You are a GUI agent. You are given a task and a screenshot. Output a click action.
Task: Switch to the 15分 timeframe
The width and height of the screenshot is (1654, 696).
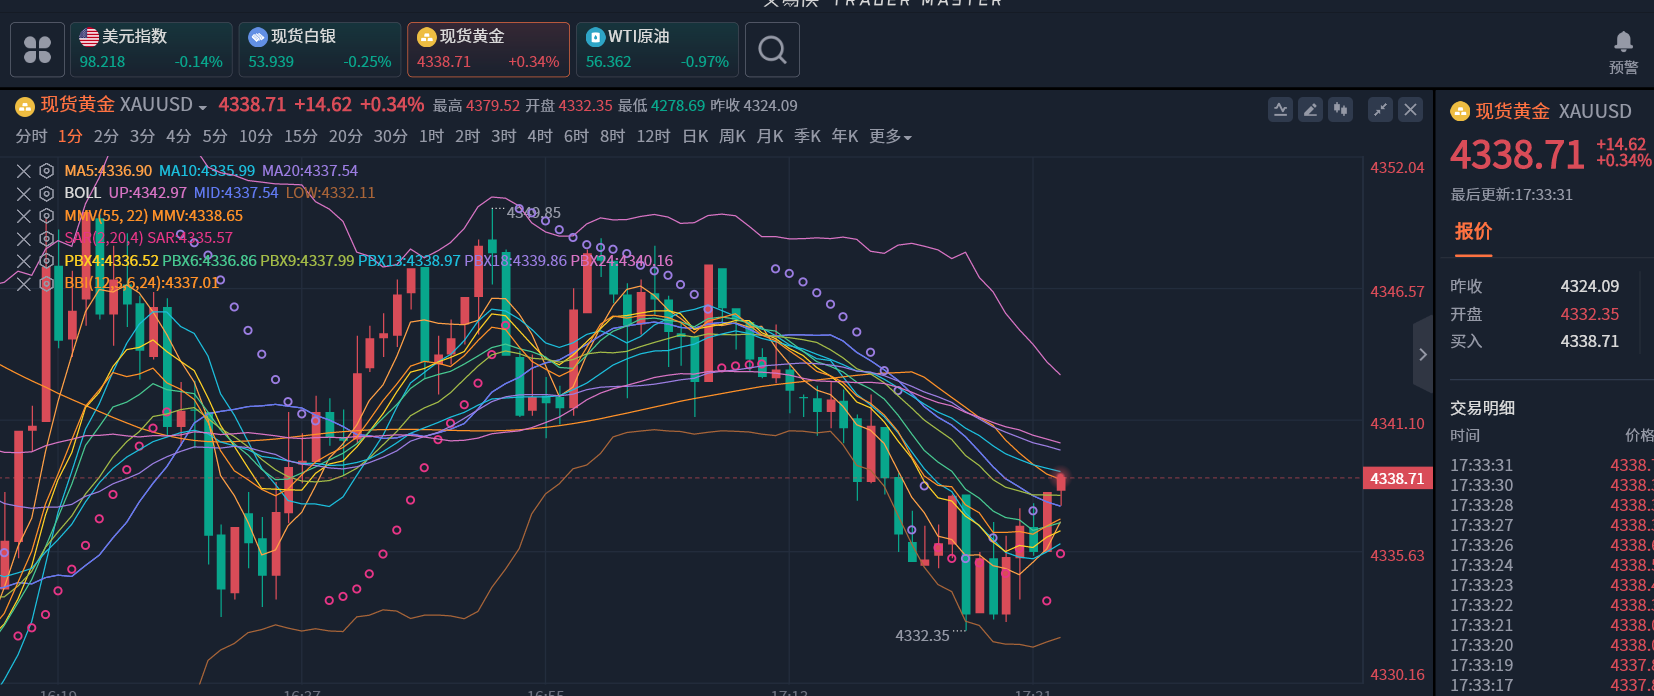pos(300,137)
